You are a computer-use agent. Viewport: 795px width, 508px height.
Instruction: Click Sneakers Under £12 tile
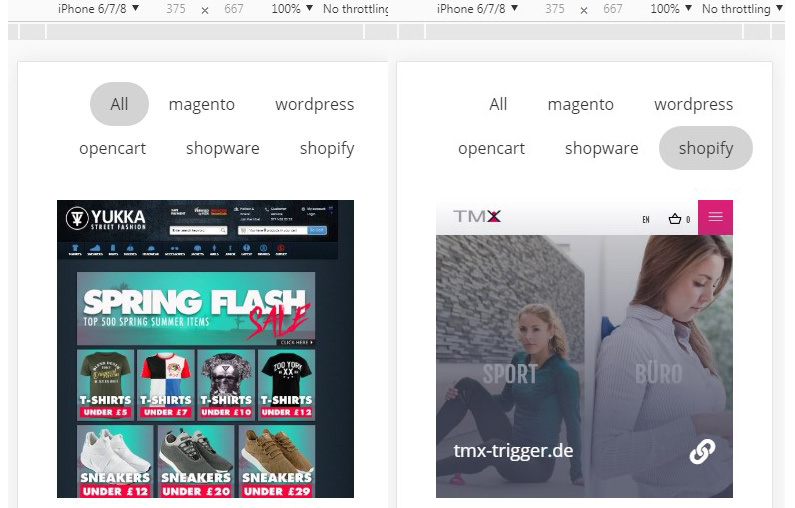115,461
